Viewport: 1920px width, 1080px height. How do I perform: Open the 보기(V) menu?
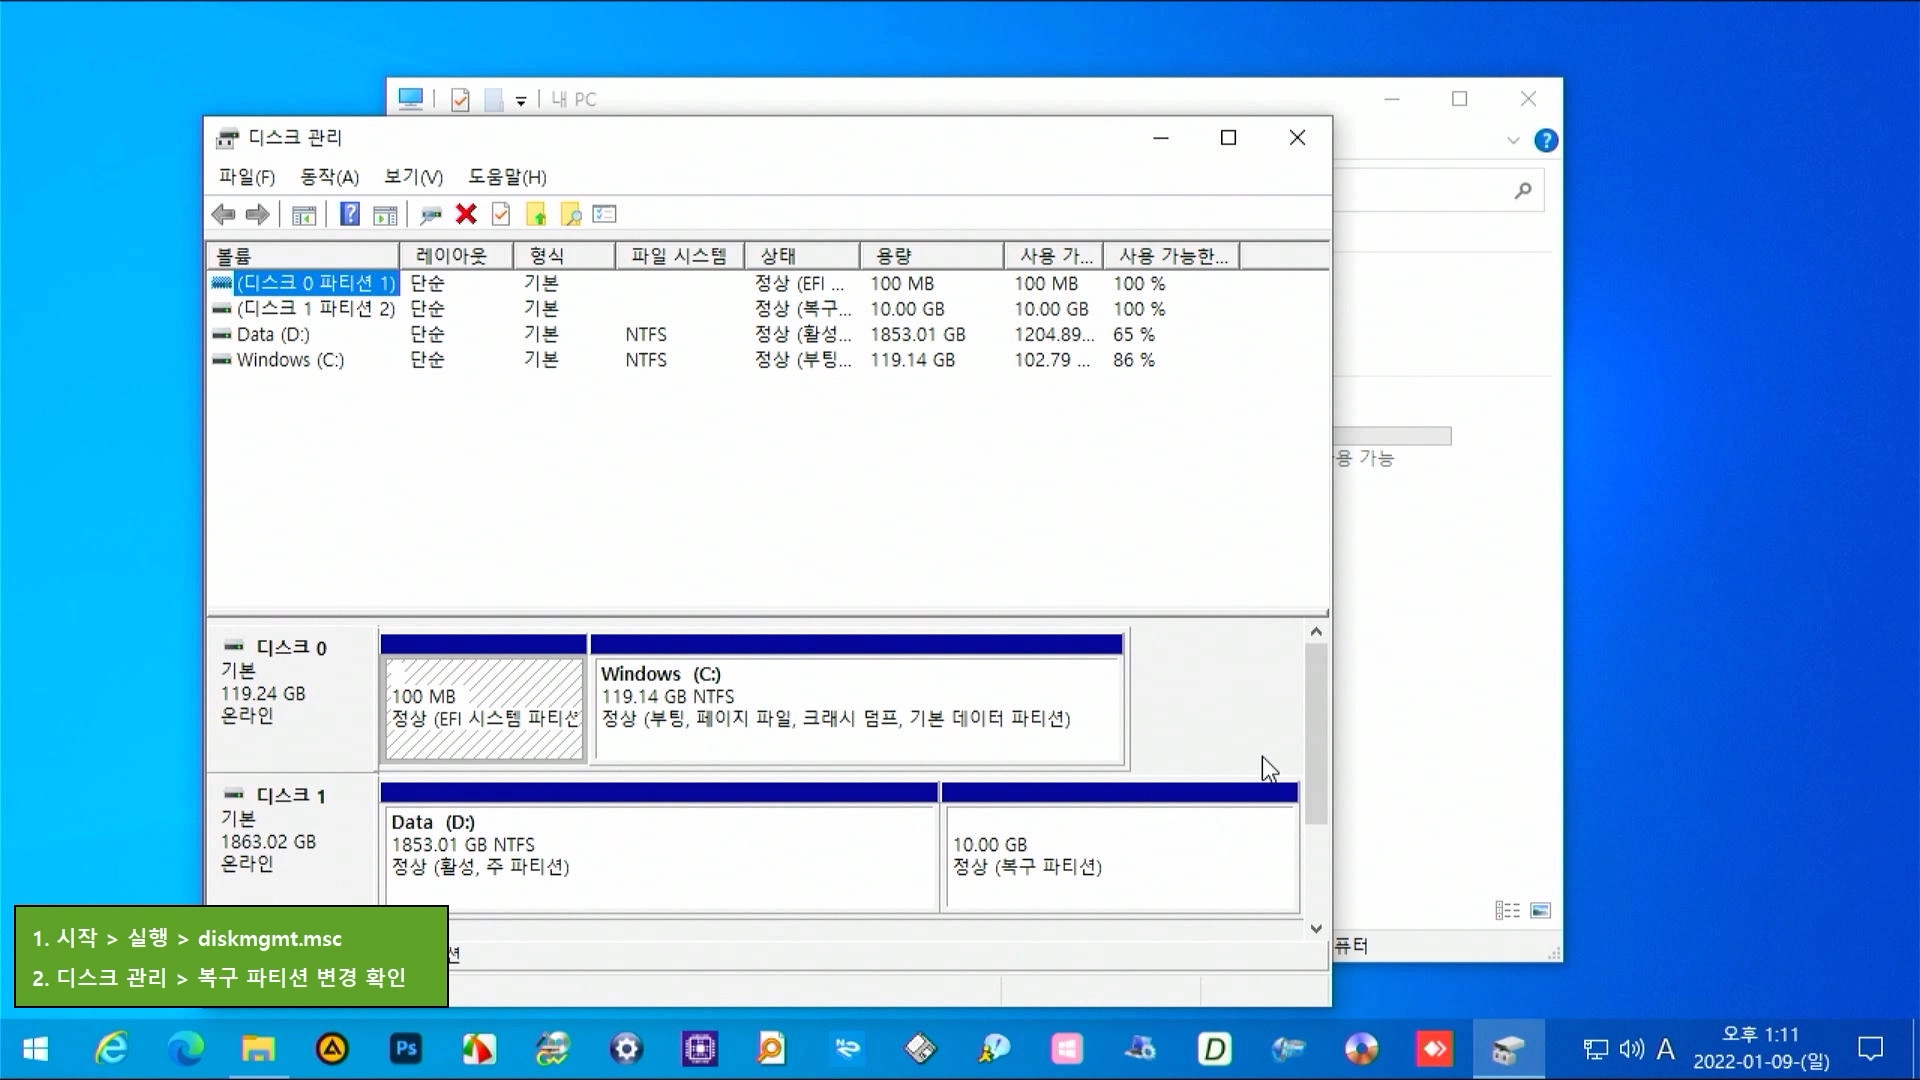pyautogui.click(x=413, y=177)
